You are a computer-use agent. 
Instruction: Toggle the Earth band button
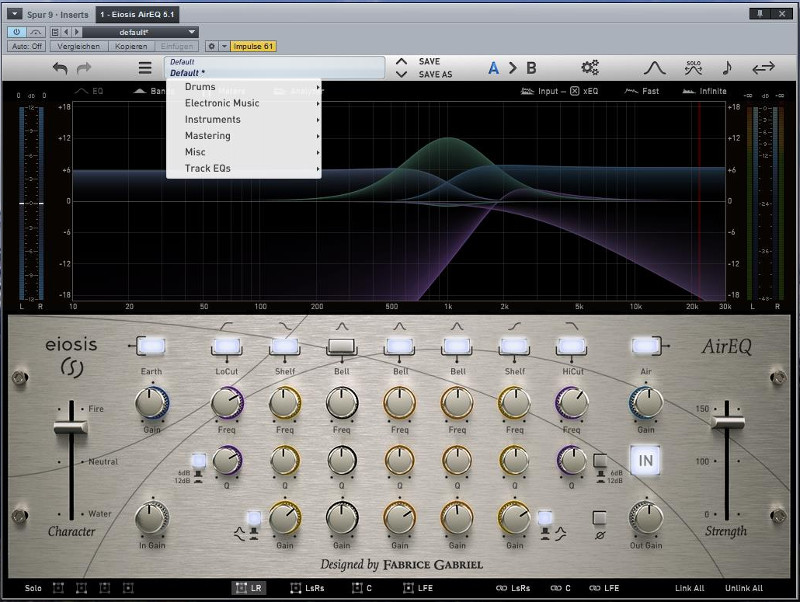(152, 346)
